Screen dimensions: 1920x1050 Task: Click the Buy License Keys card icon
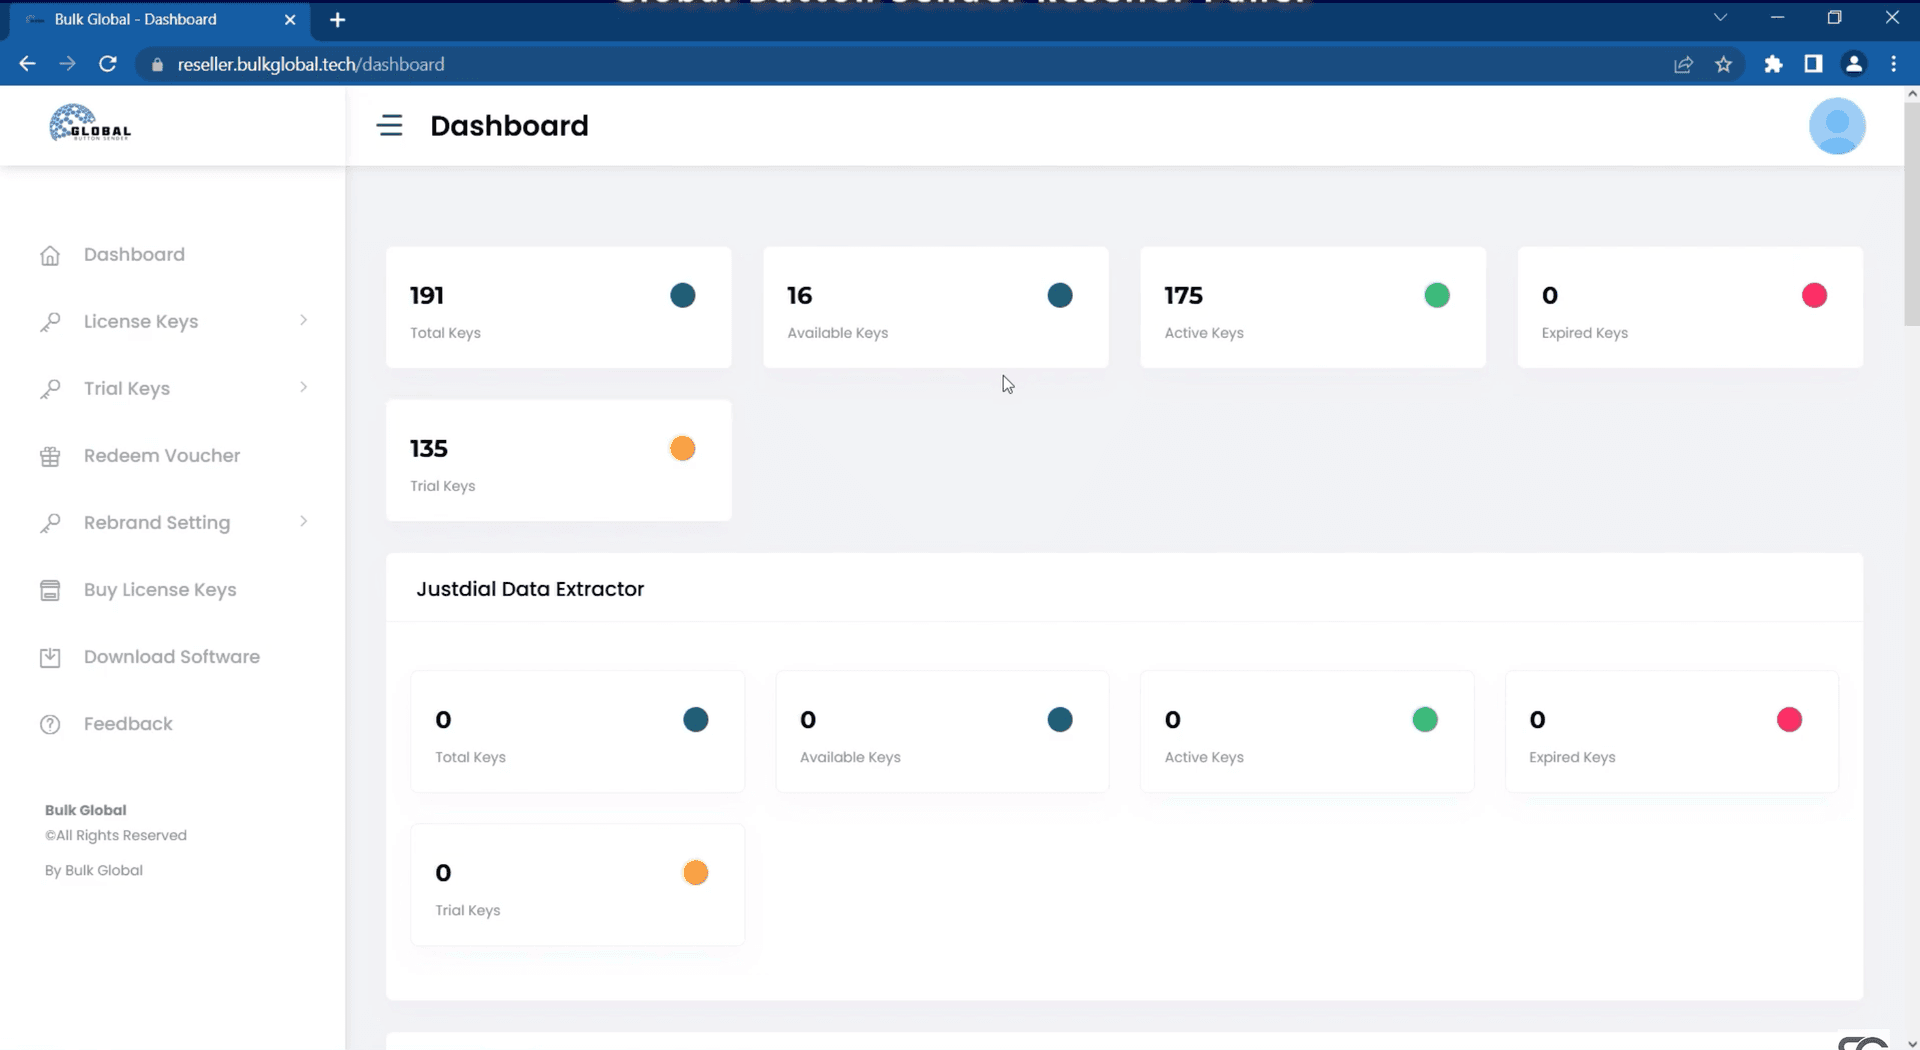coord(50,590)
